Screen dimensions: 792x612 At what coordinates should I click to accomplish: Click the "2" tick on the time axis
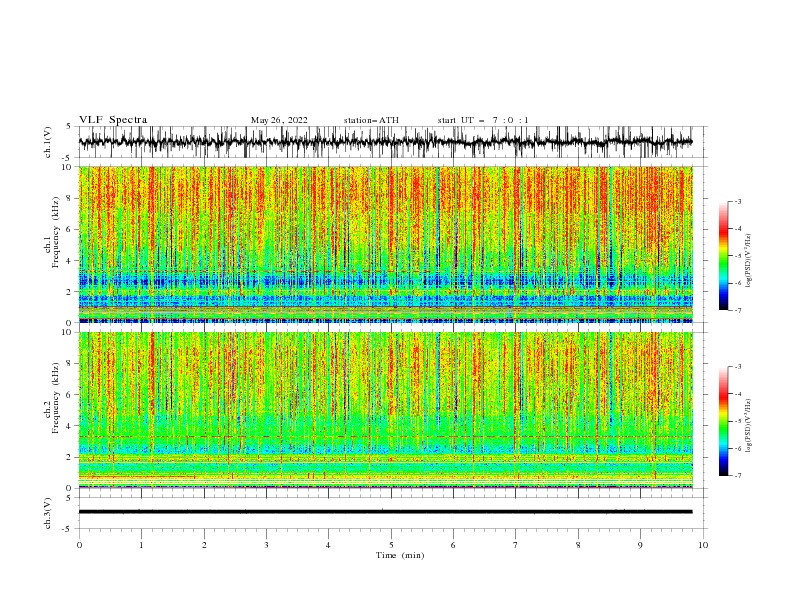pos(204,545)
